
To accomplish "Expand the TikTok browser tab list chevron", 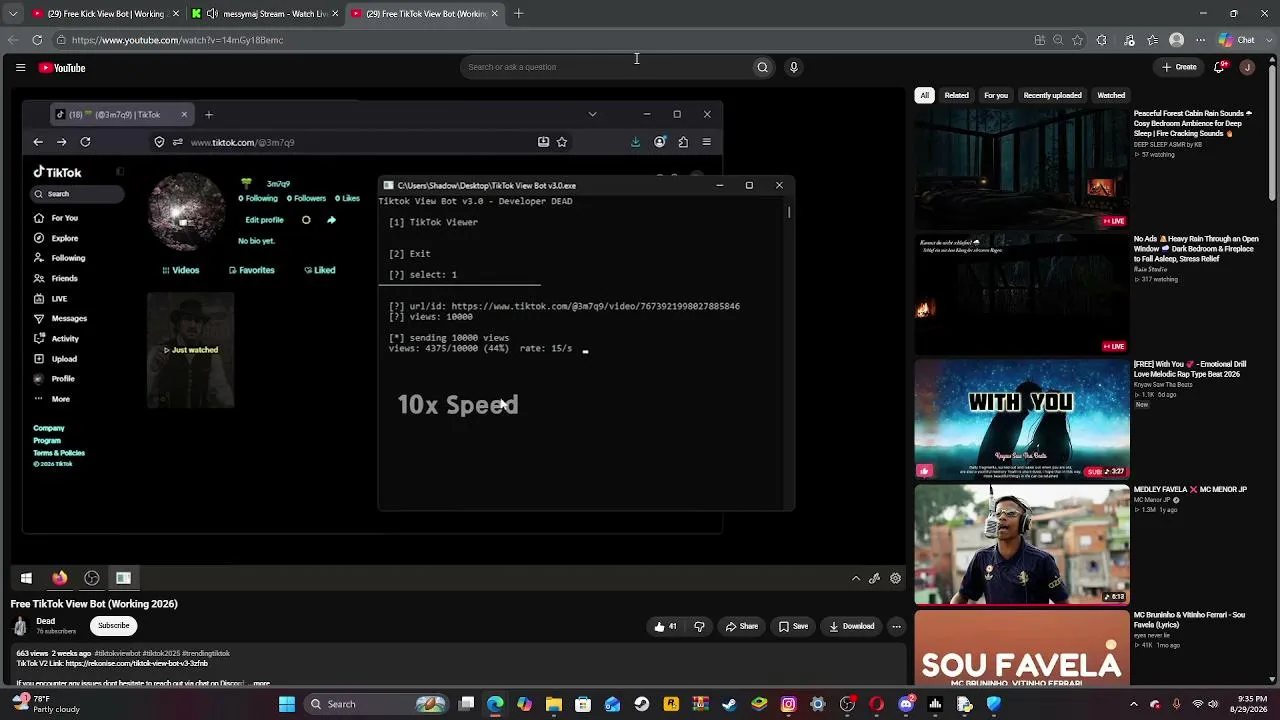I will (592, 114).
